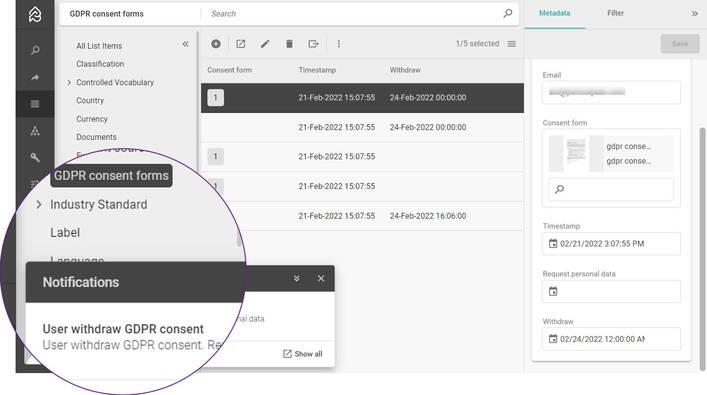Open the search icon in left sidebar
This screenshot has height=395, width=707.
[35, 50]
